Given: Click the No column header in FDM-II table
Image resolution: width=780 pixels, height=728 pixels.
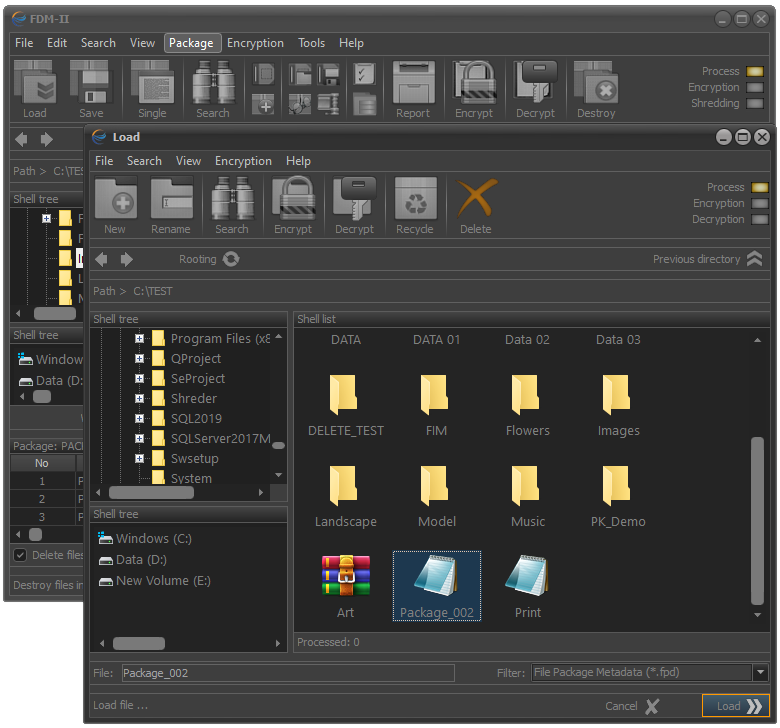Looking at the screenshot, I should point(42,463).
